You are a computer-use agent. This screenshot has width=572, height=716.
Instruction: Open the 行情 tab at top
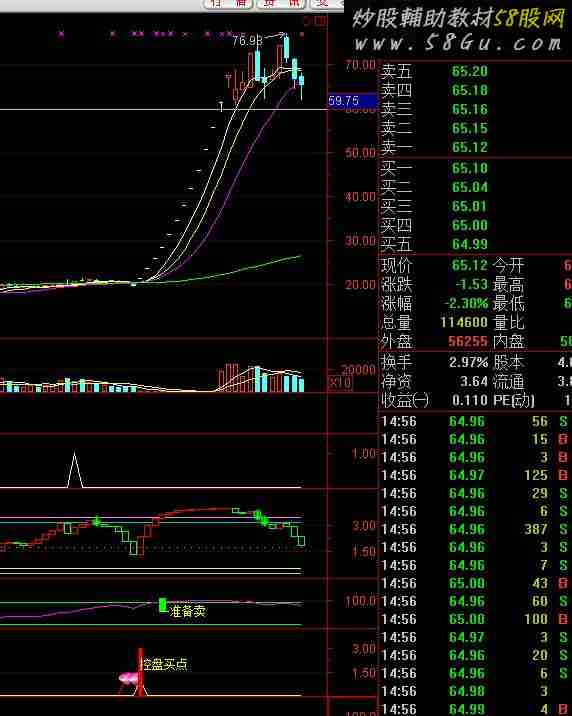pyautogui.click(x=227, y=4)
